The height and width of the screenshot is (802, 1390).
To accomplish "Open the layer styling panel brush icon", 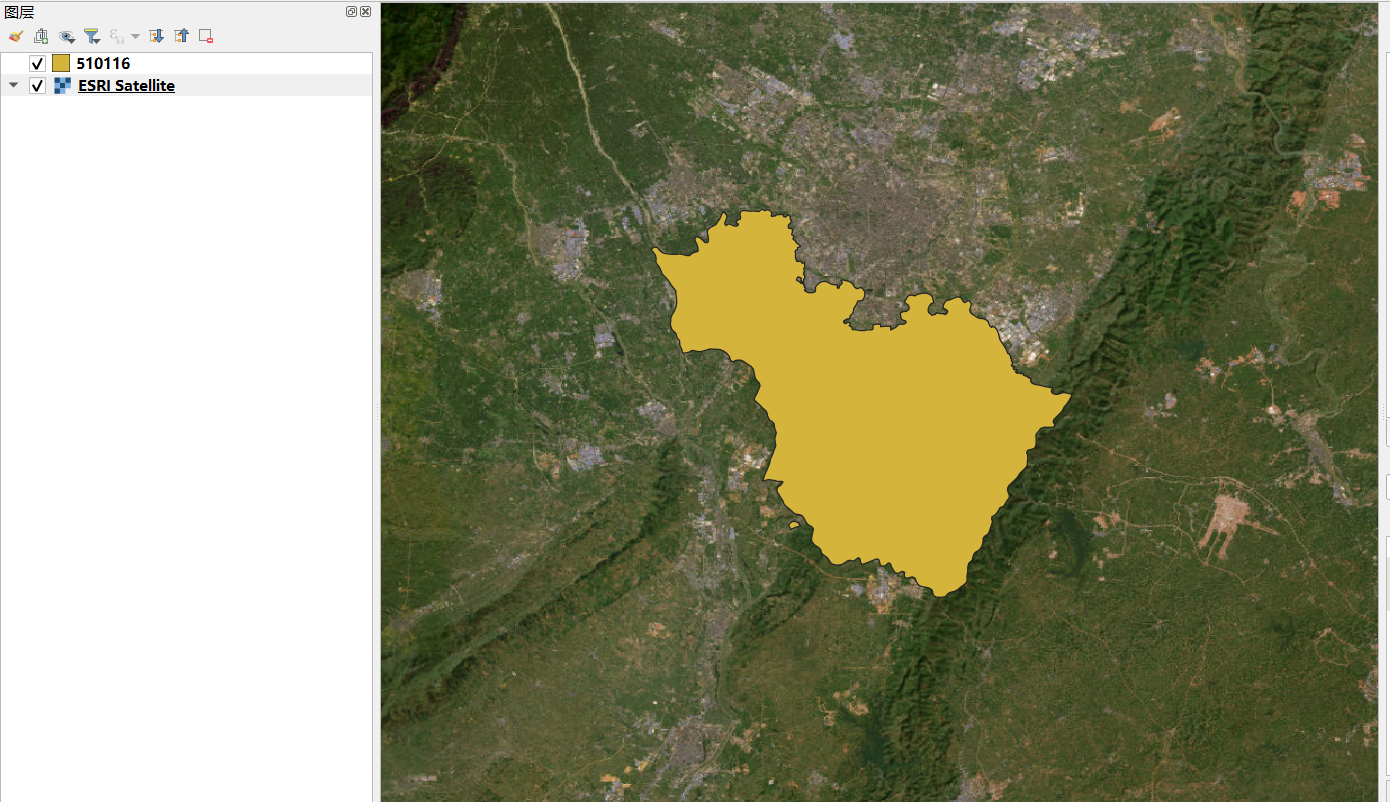I will [16, 36].
